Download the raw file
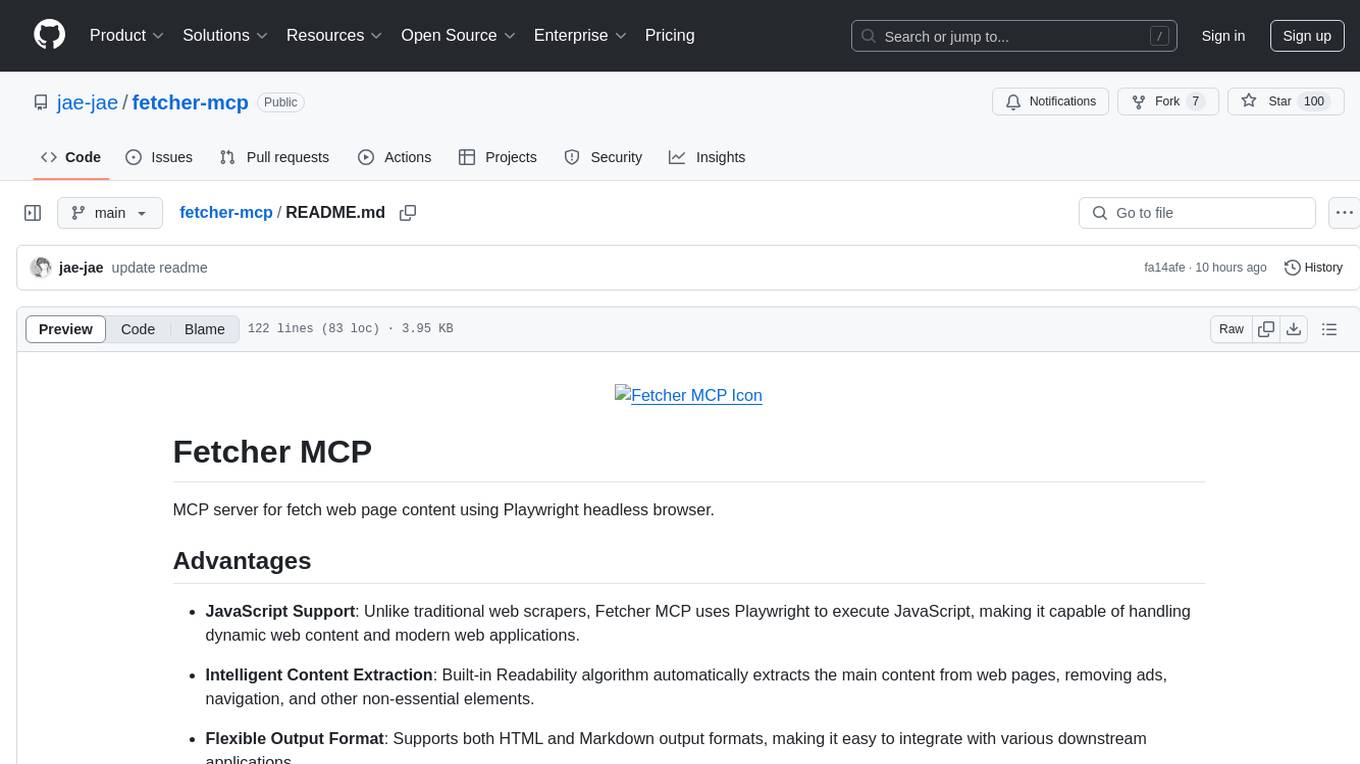Image resolution: width=1360 pixels, height=764 pixels. pyautogui.click(x=1294, y=329)
